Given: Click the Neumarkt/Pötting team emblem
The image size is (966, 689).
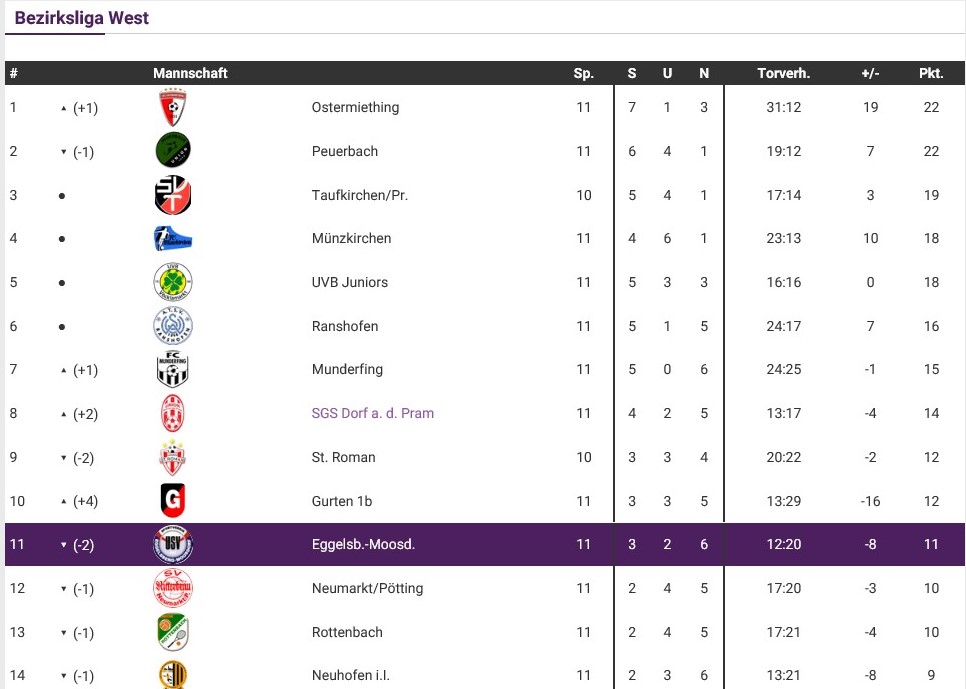Looking at the screenshot, I should pyautogui.click(x=173, y=588).
